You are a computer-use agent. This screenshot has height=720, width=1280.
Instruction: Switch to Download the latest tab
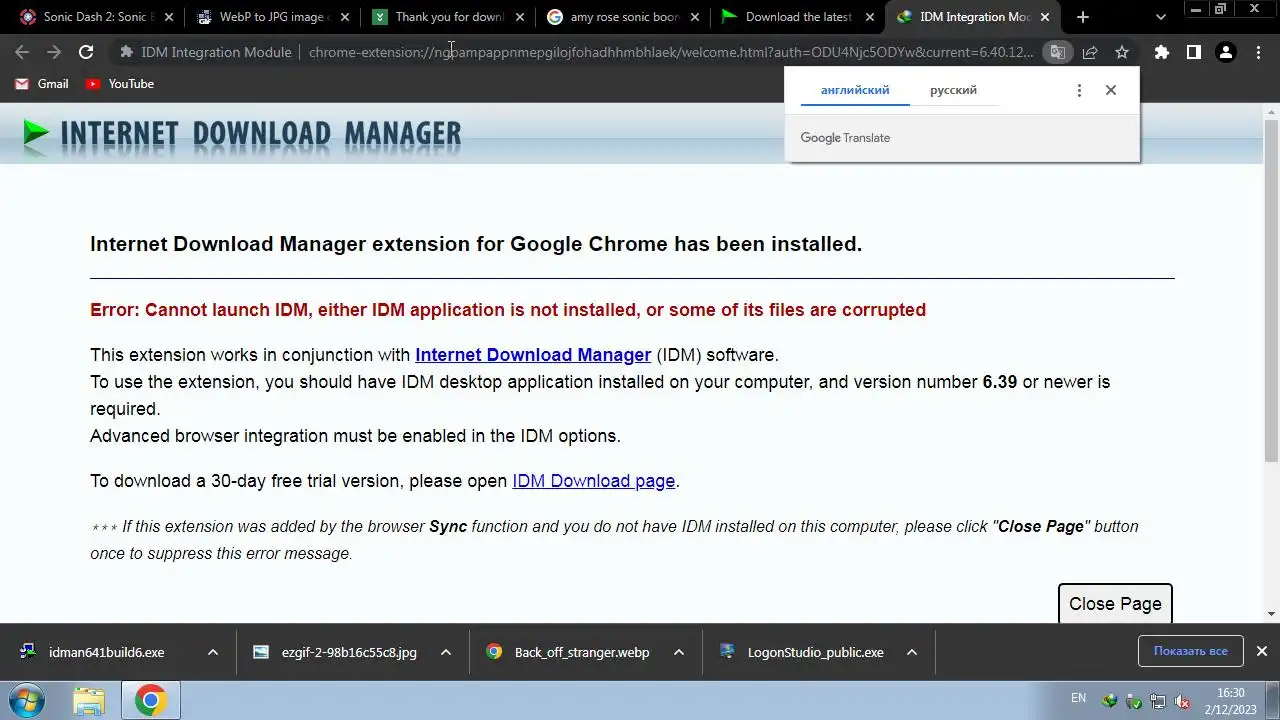tap(798, 17)
